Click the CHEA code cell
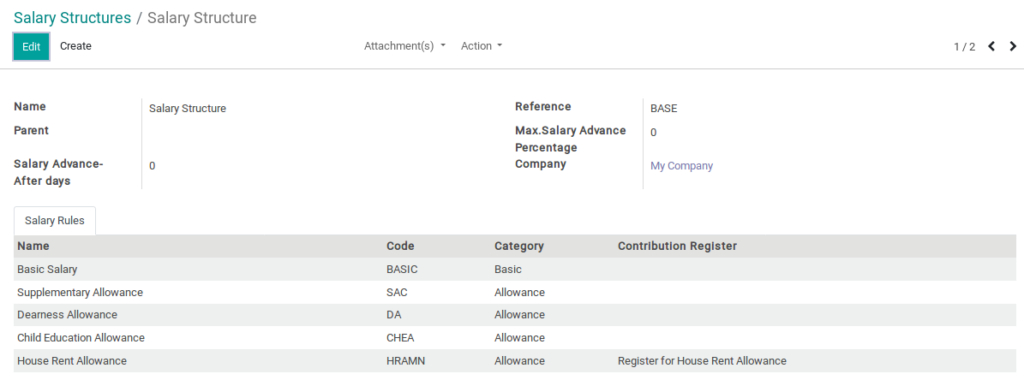Screen dimensions: 1024x374 tap(400, 337)
